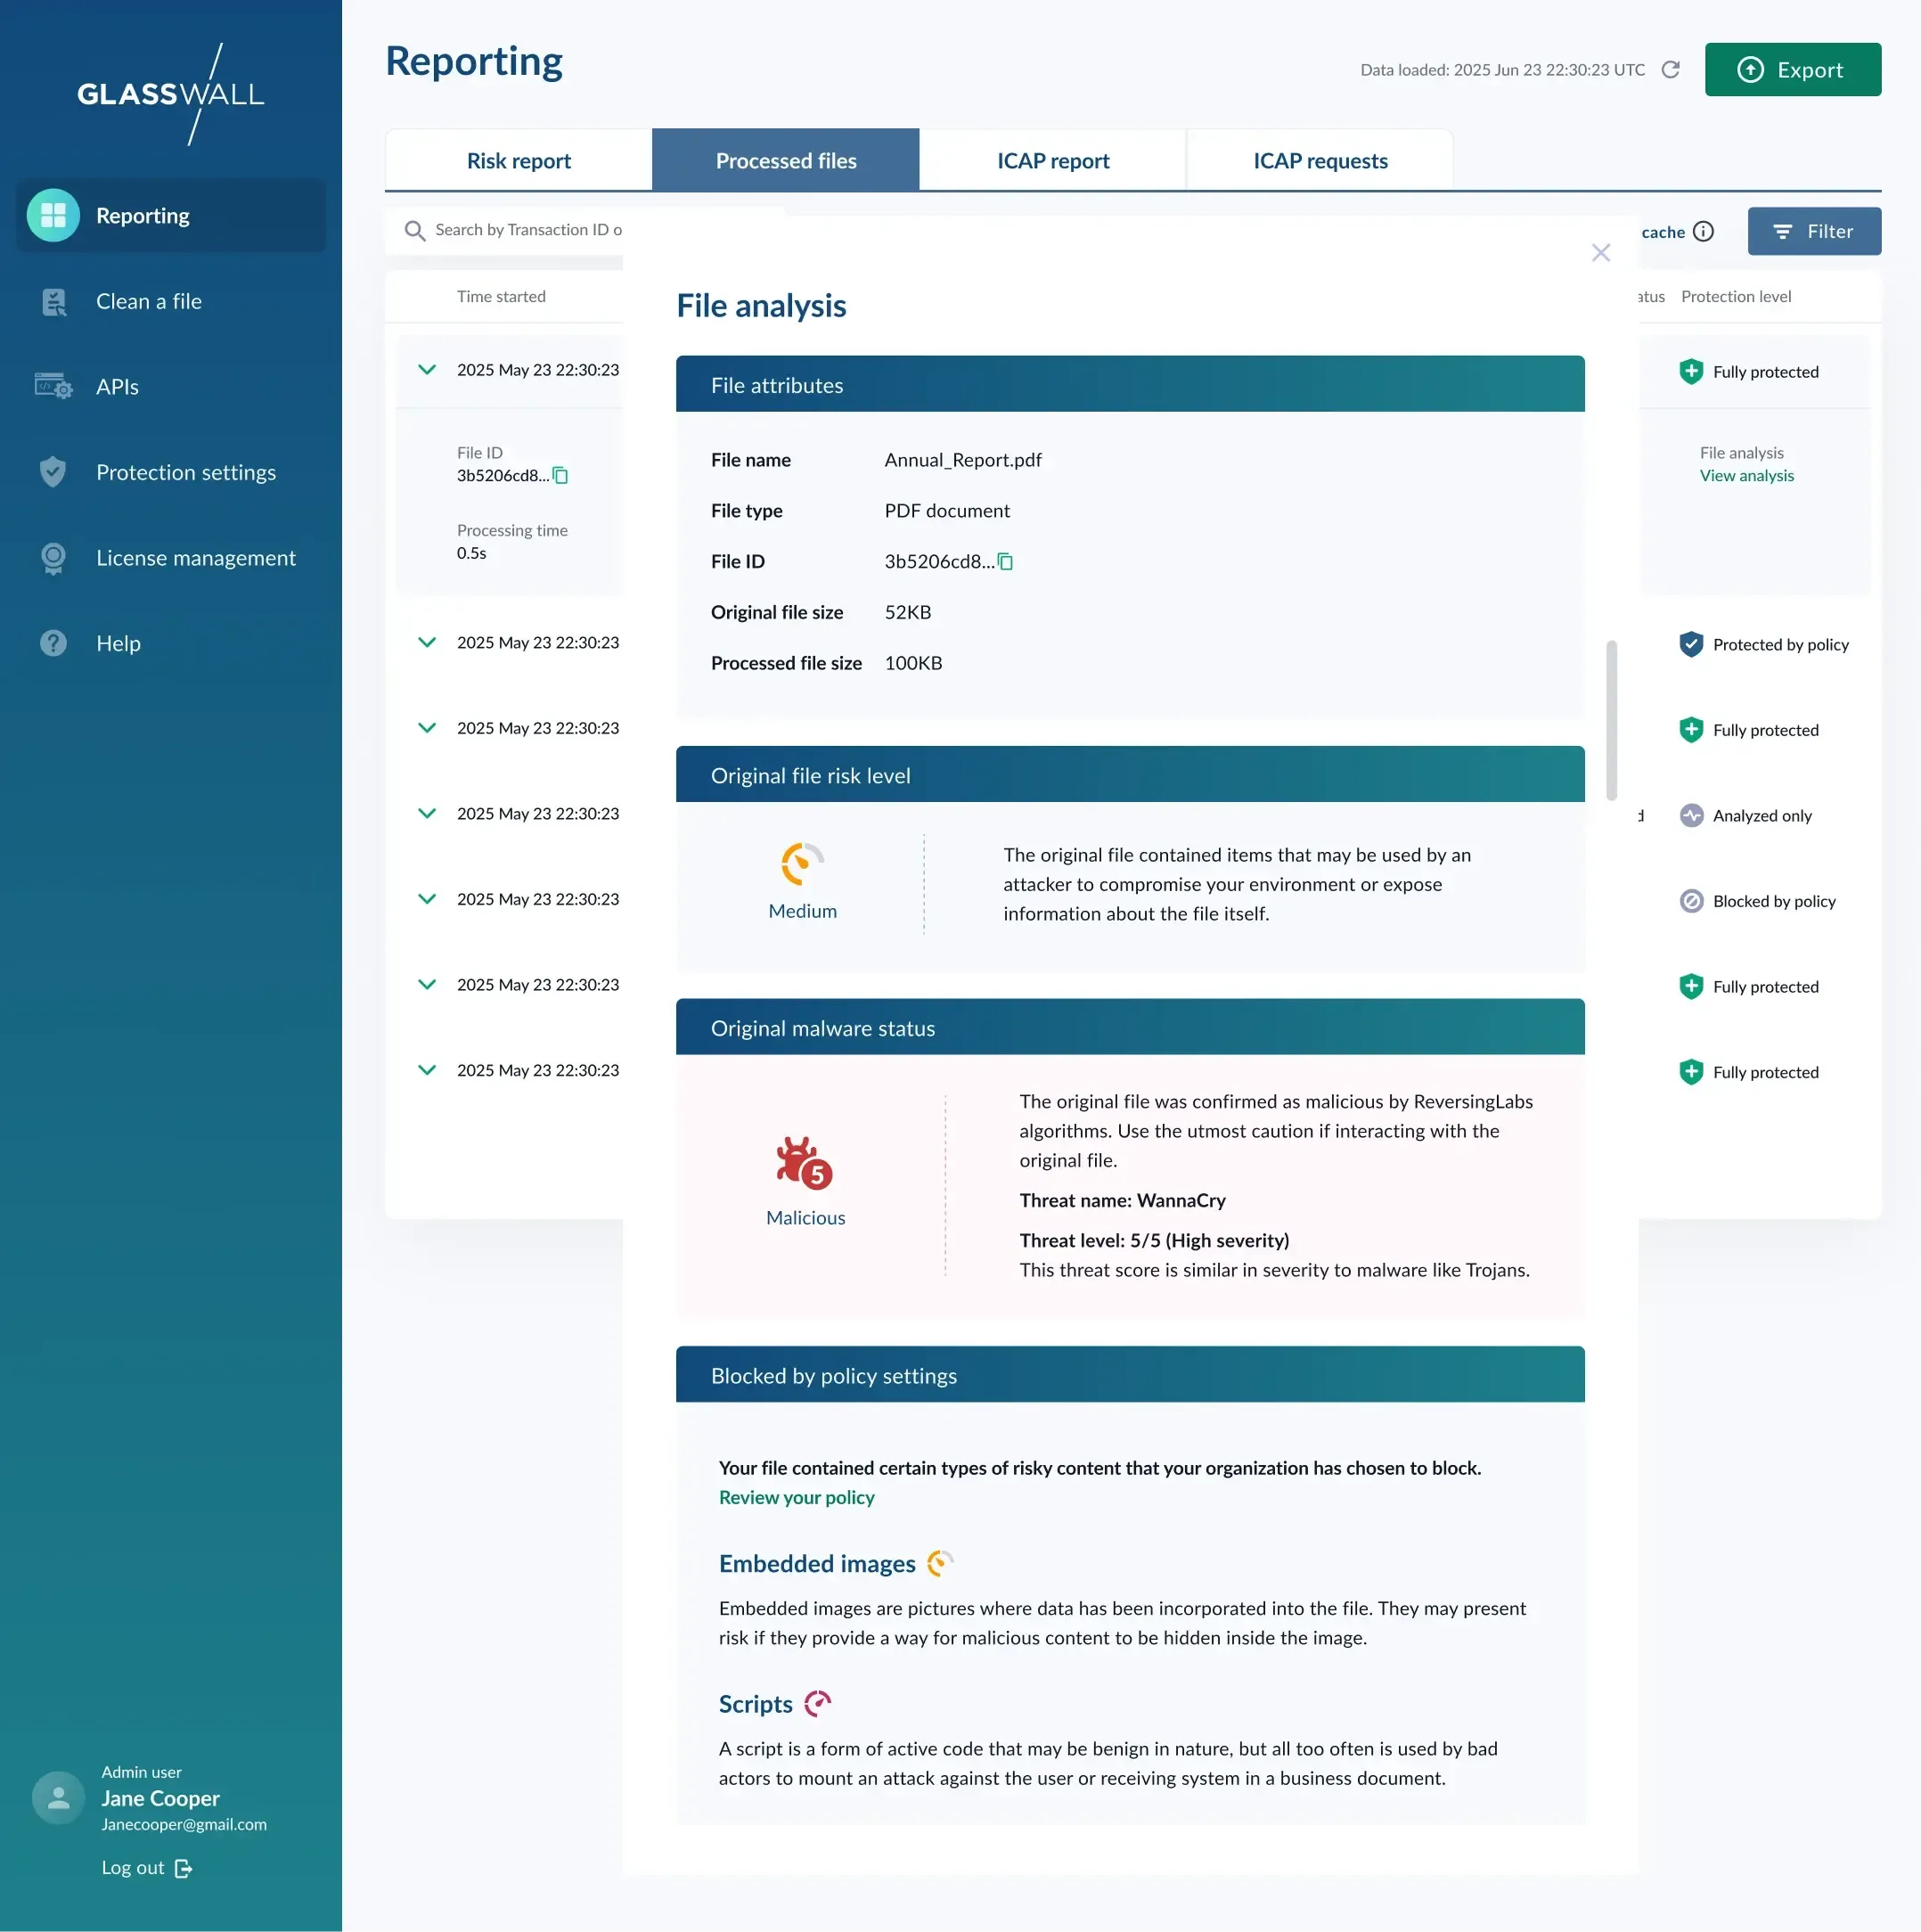The image size is (1921, 1932).
Task: Click the Log out icon
Action: pos(184,1868)
